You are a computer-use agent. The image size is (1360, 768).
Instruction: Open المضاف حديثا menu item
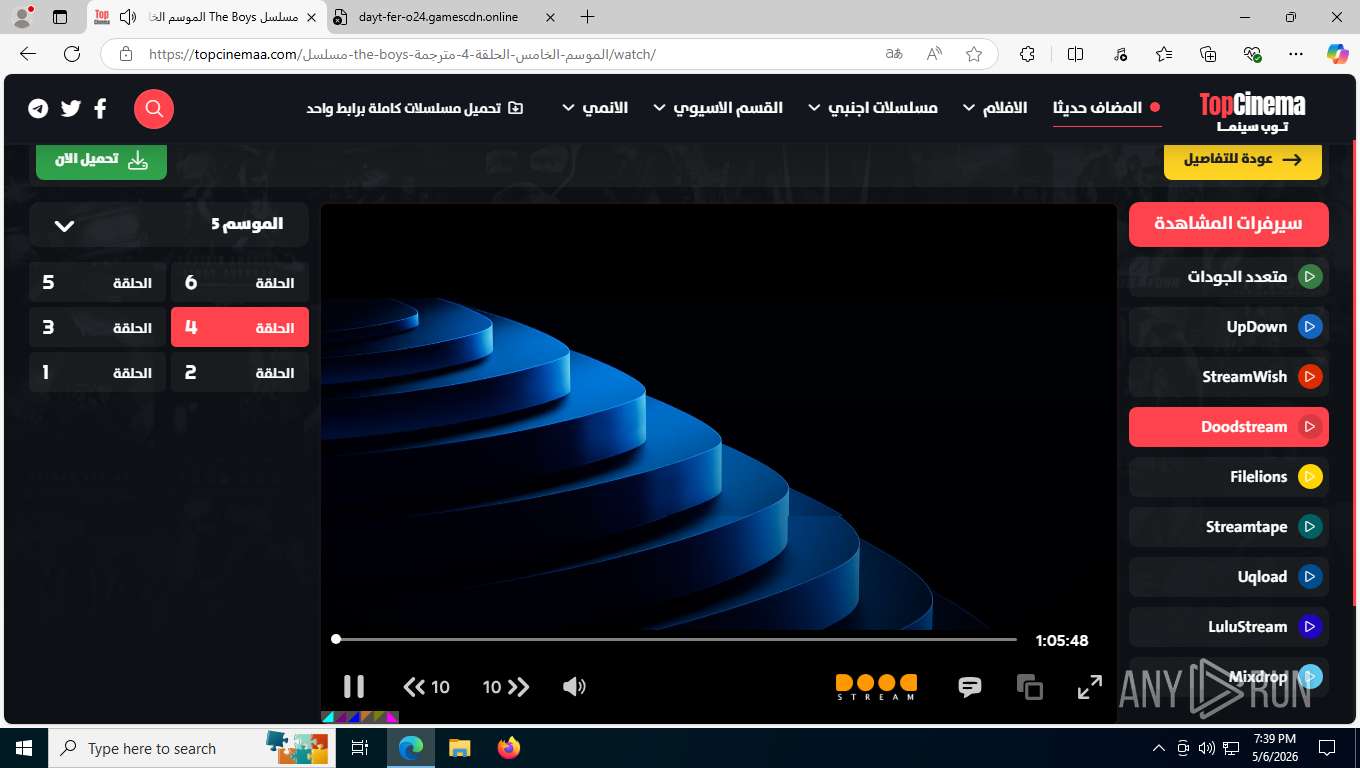(1107, 108)
